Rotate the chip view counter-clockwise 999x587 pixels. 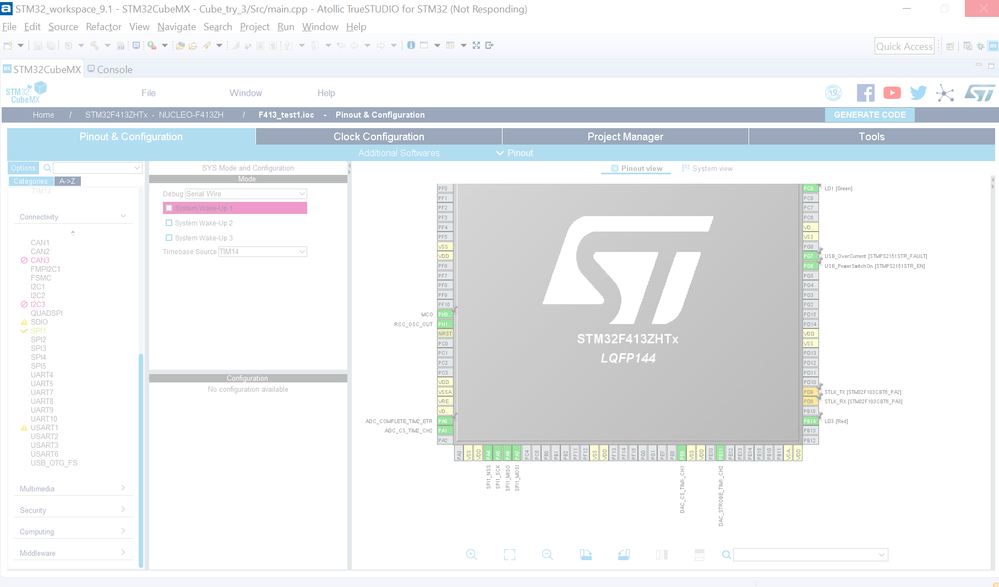(x=624, y=554)
